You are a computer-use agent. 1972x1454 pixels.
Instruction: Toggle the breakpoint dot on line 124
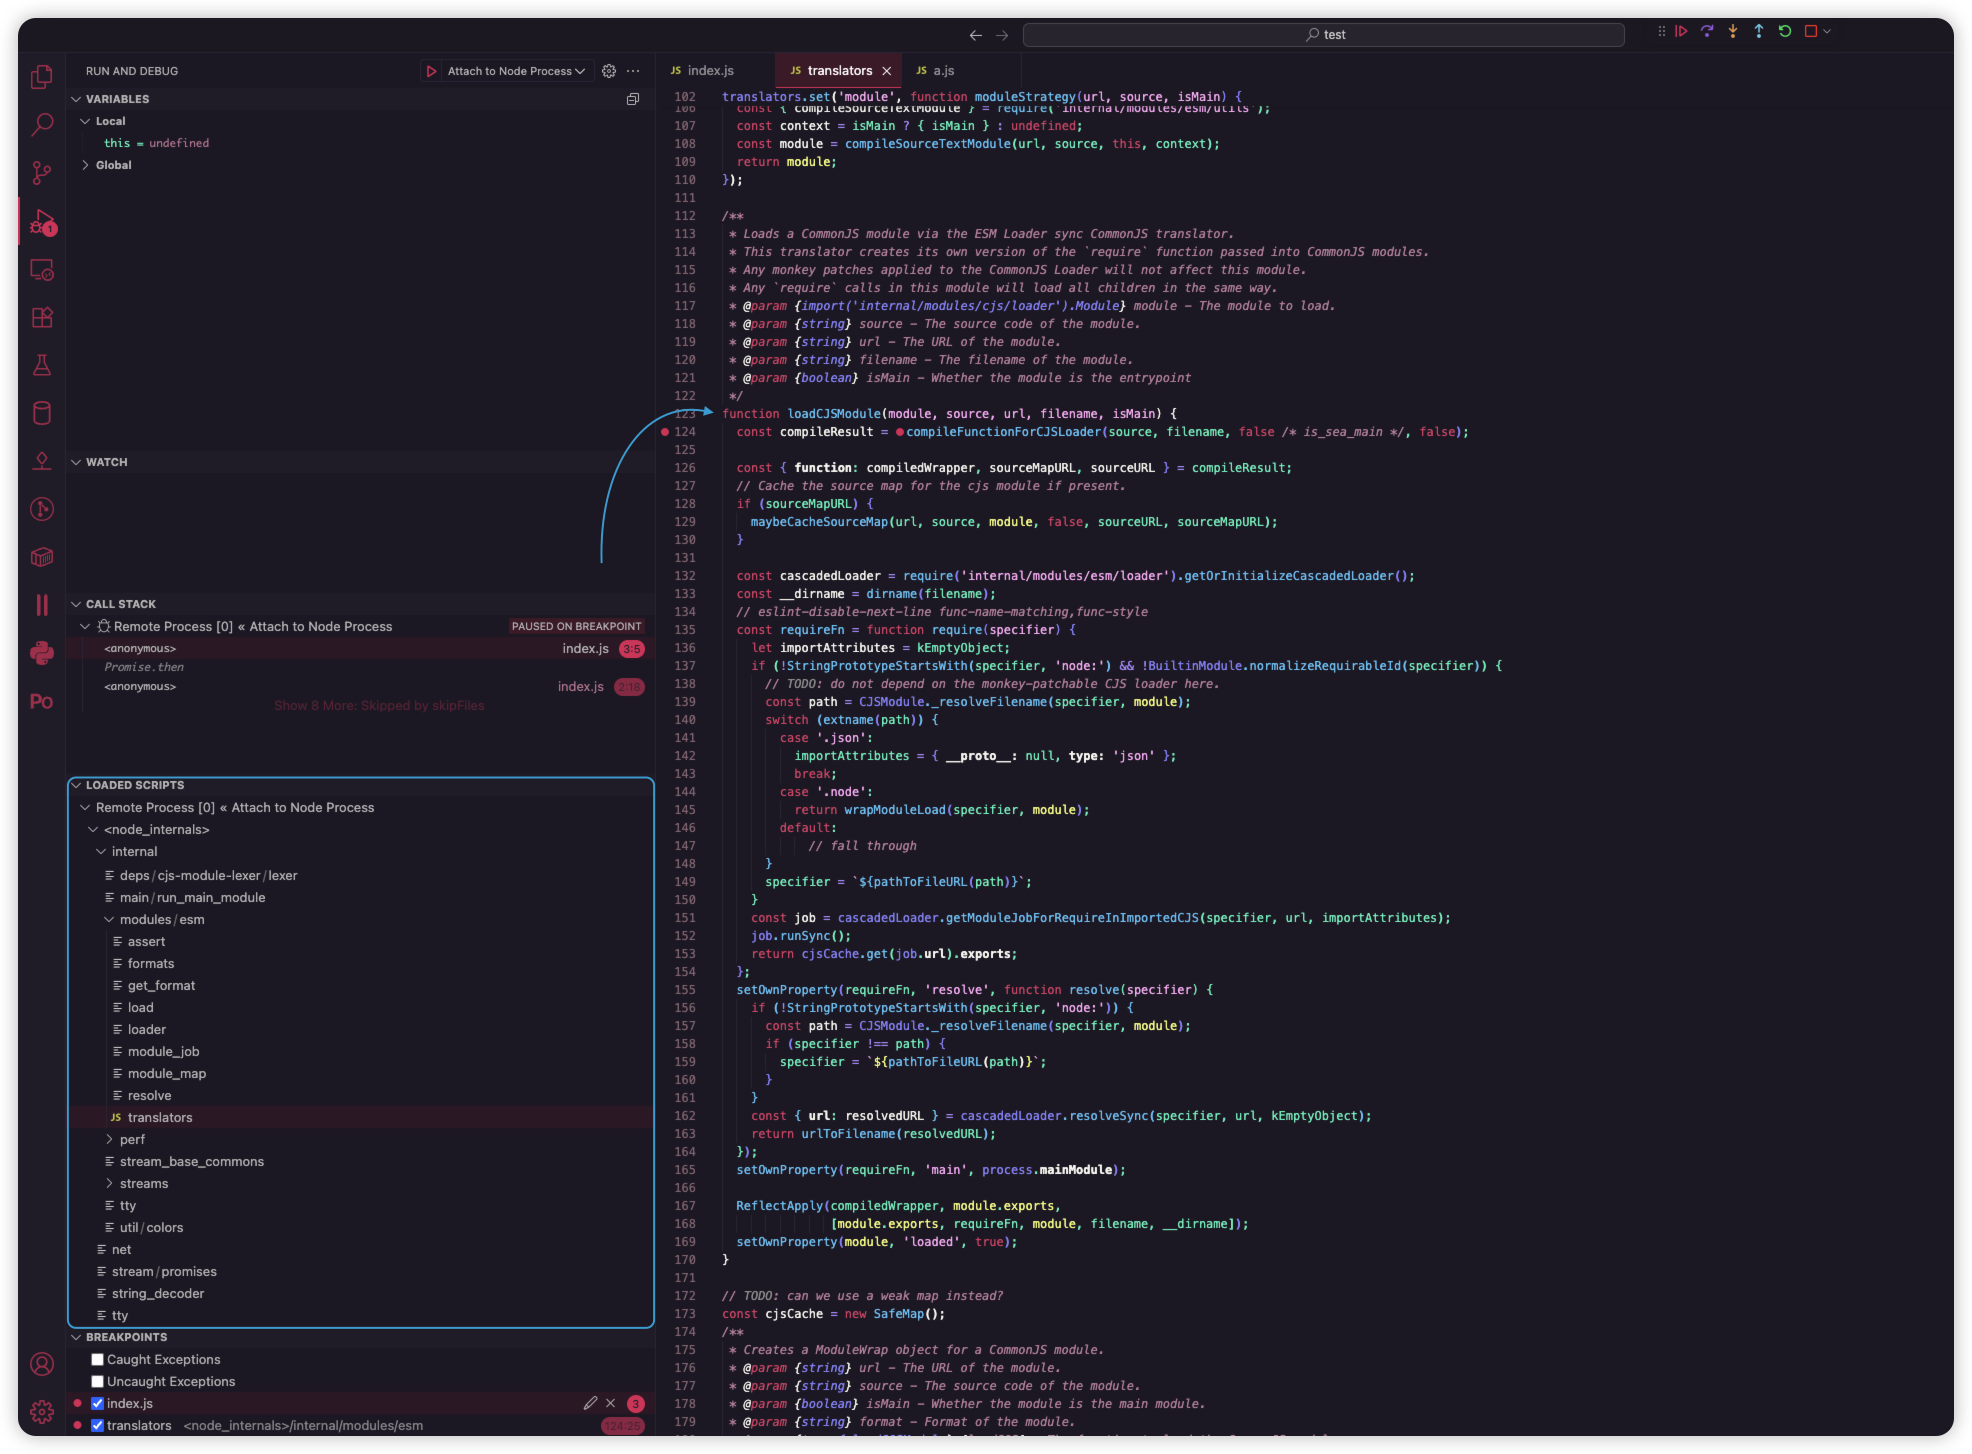click(665, 432)
